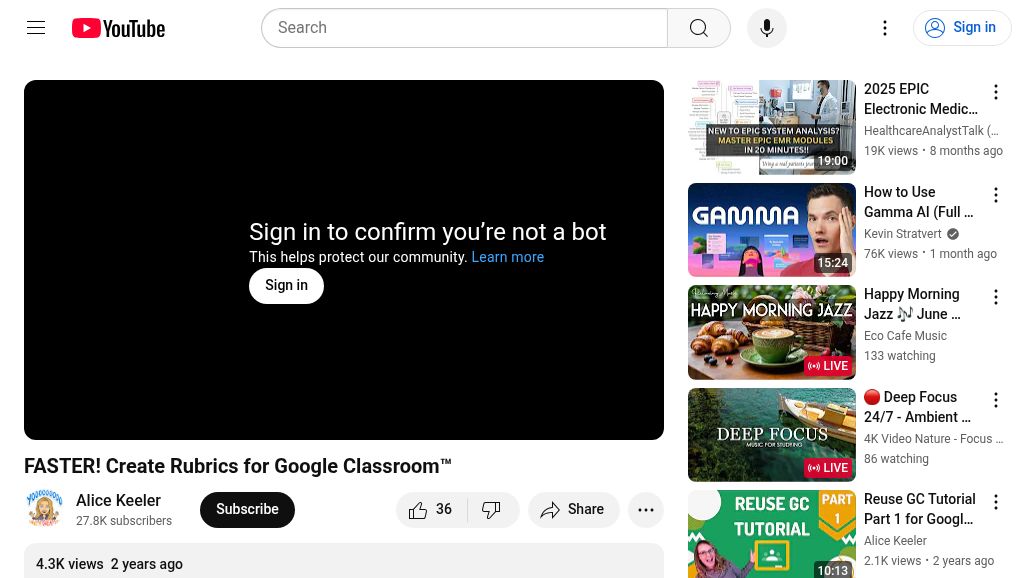Dislike the video with thumbs down

click(x=492, y=509)
